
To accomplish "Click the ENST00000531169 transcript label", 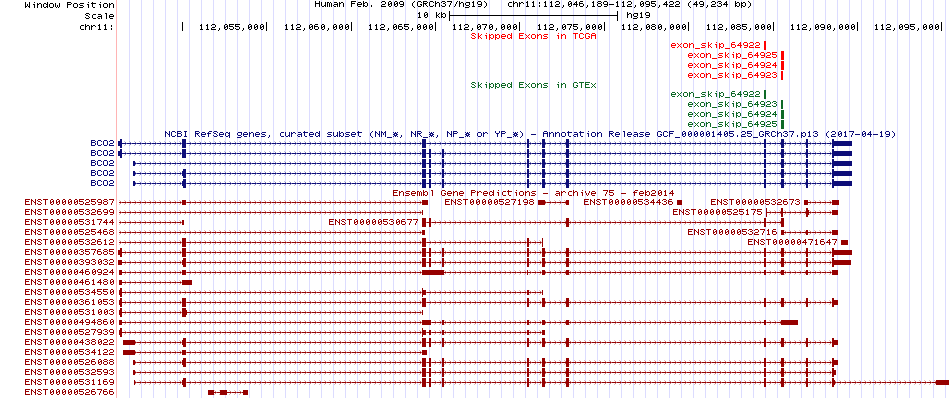I will [70, 382].
